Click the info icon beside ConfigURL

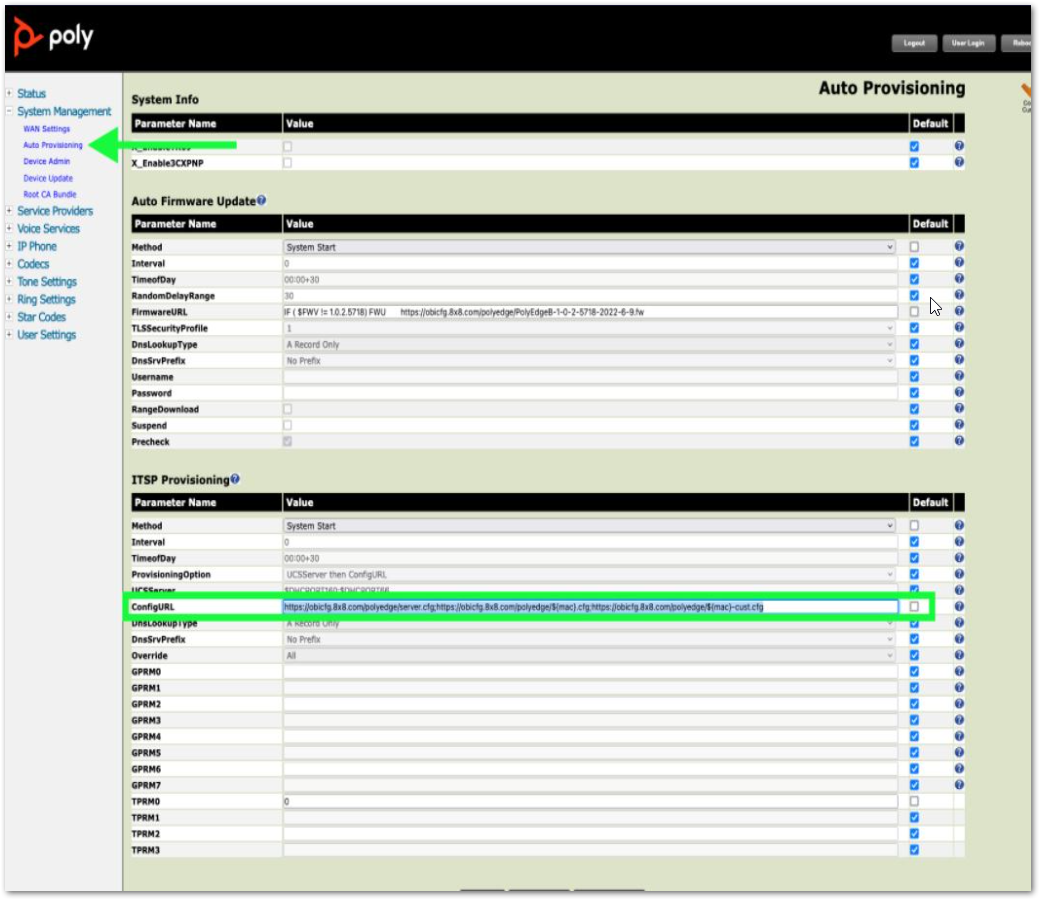pos(958,607)
